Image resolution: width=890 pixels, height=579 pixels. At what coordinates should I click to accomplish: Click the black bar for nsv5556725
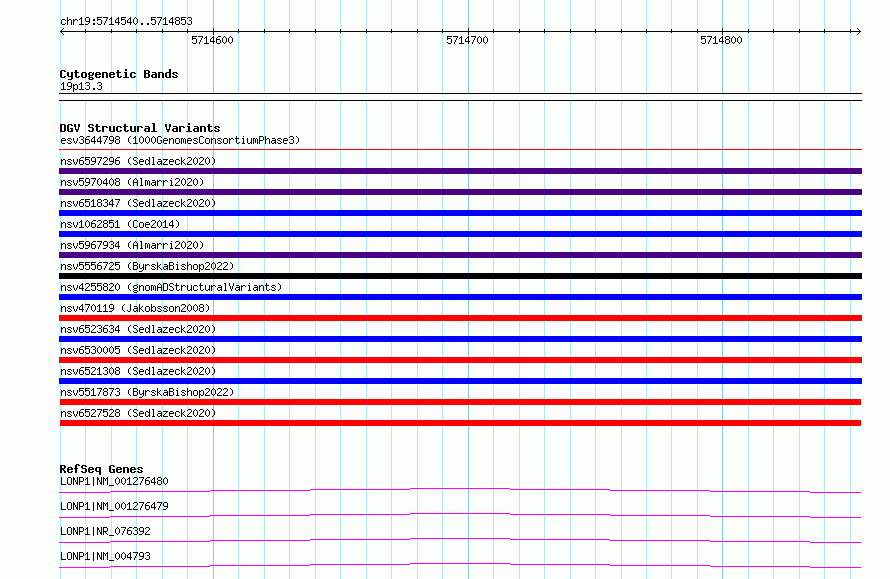pyautogui.click(x=460, y=276)
